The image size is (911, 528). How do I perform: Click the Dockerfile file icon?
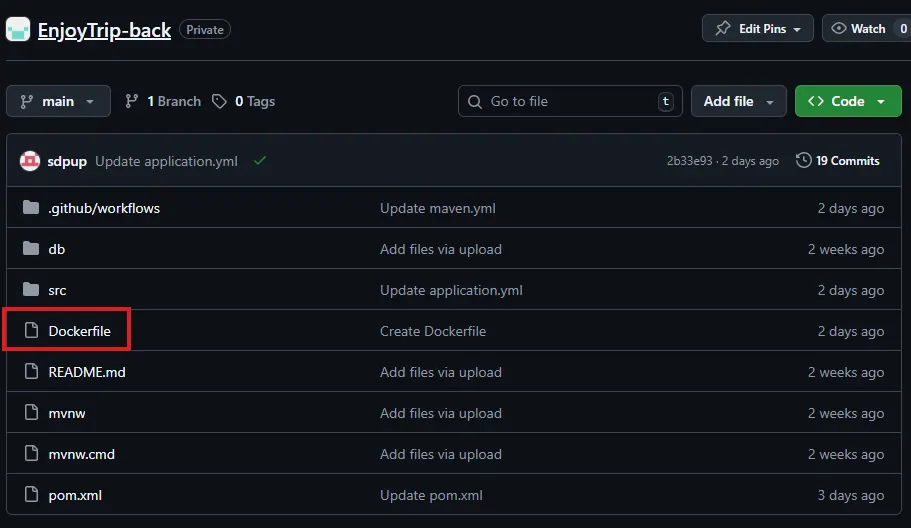point(31,331)
